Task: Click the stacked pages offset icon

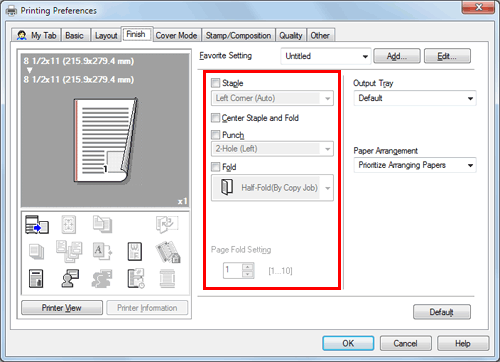Action: 36,252
